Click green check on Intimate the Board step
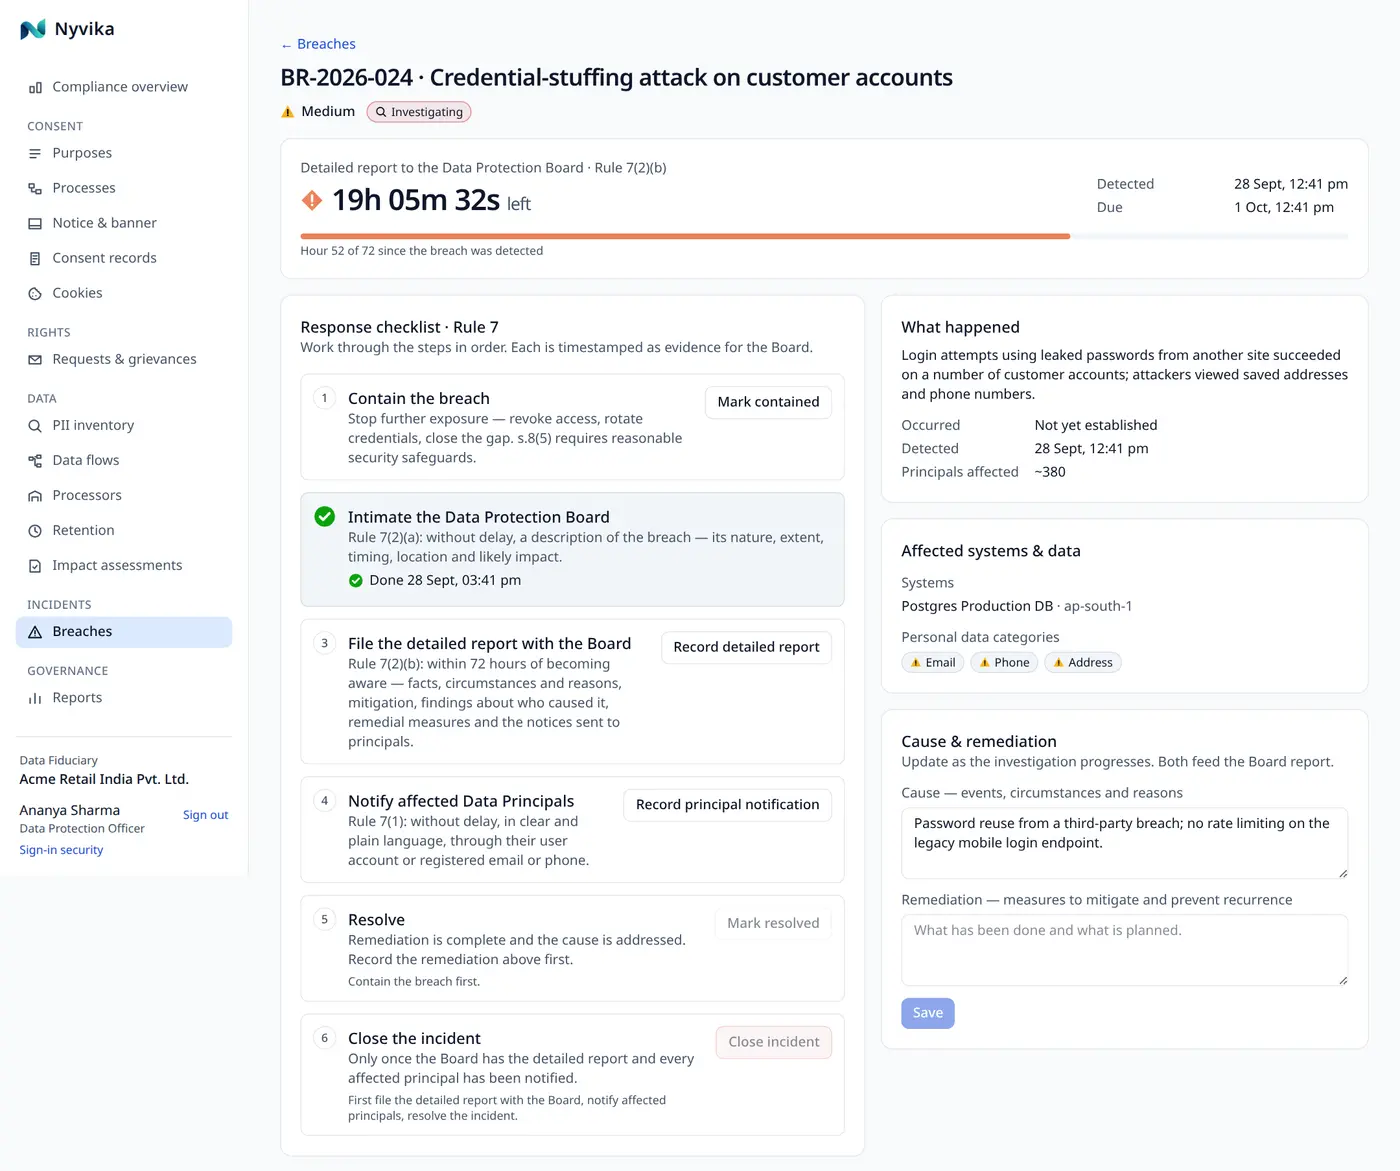This screenshot has width=1400, height=1171. [325, 517]
